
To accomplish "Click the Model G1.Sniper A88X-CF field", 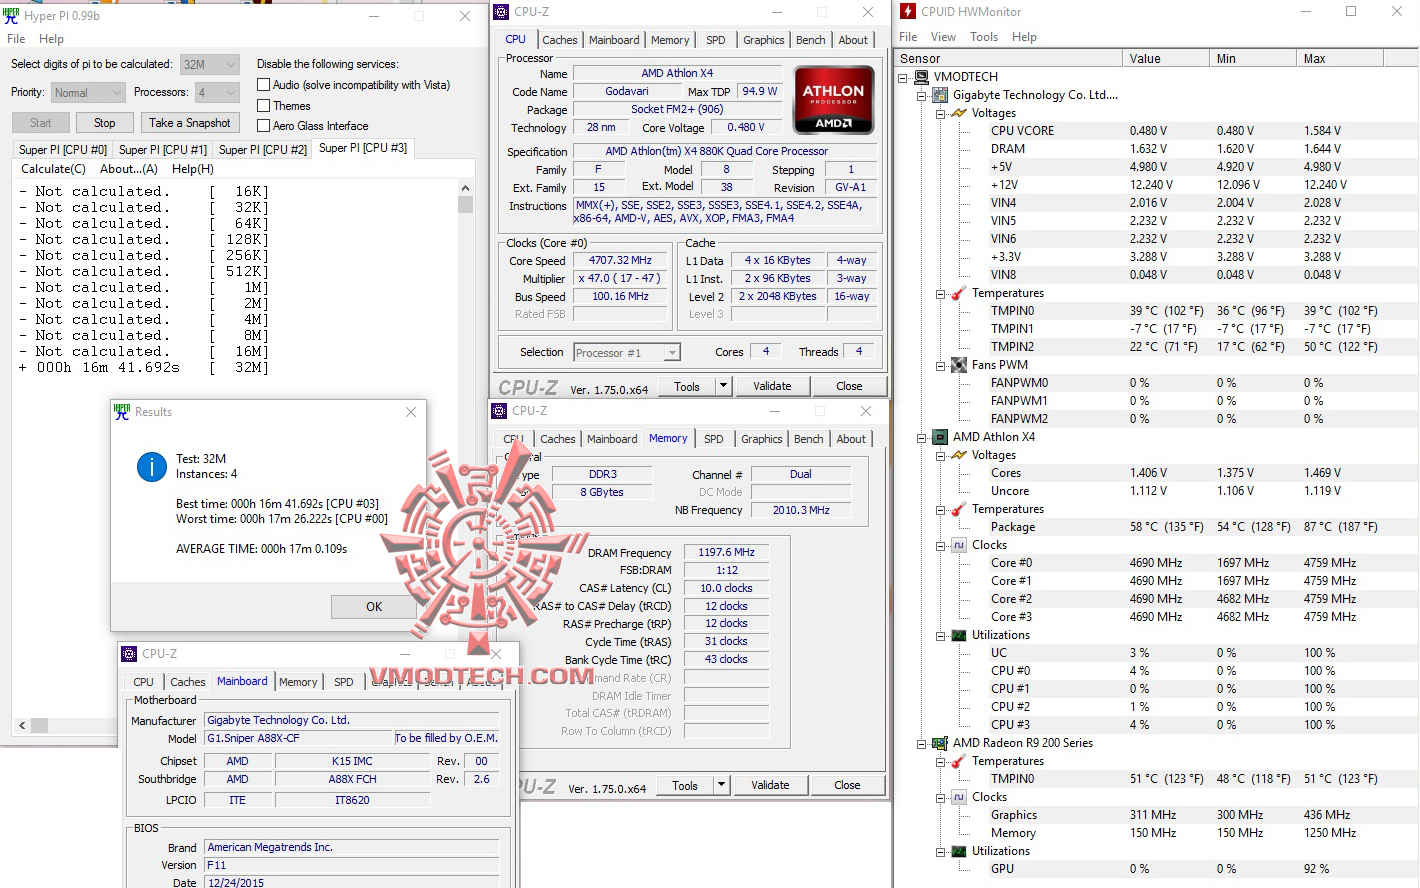I will 298,738.
